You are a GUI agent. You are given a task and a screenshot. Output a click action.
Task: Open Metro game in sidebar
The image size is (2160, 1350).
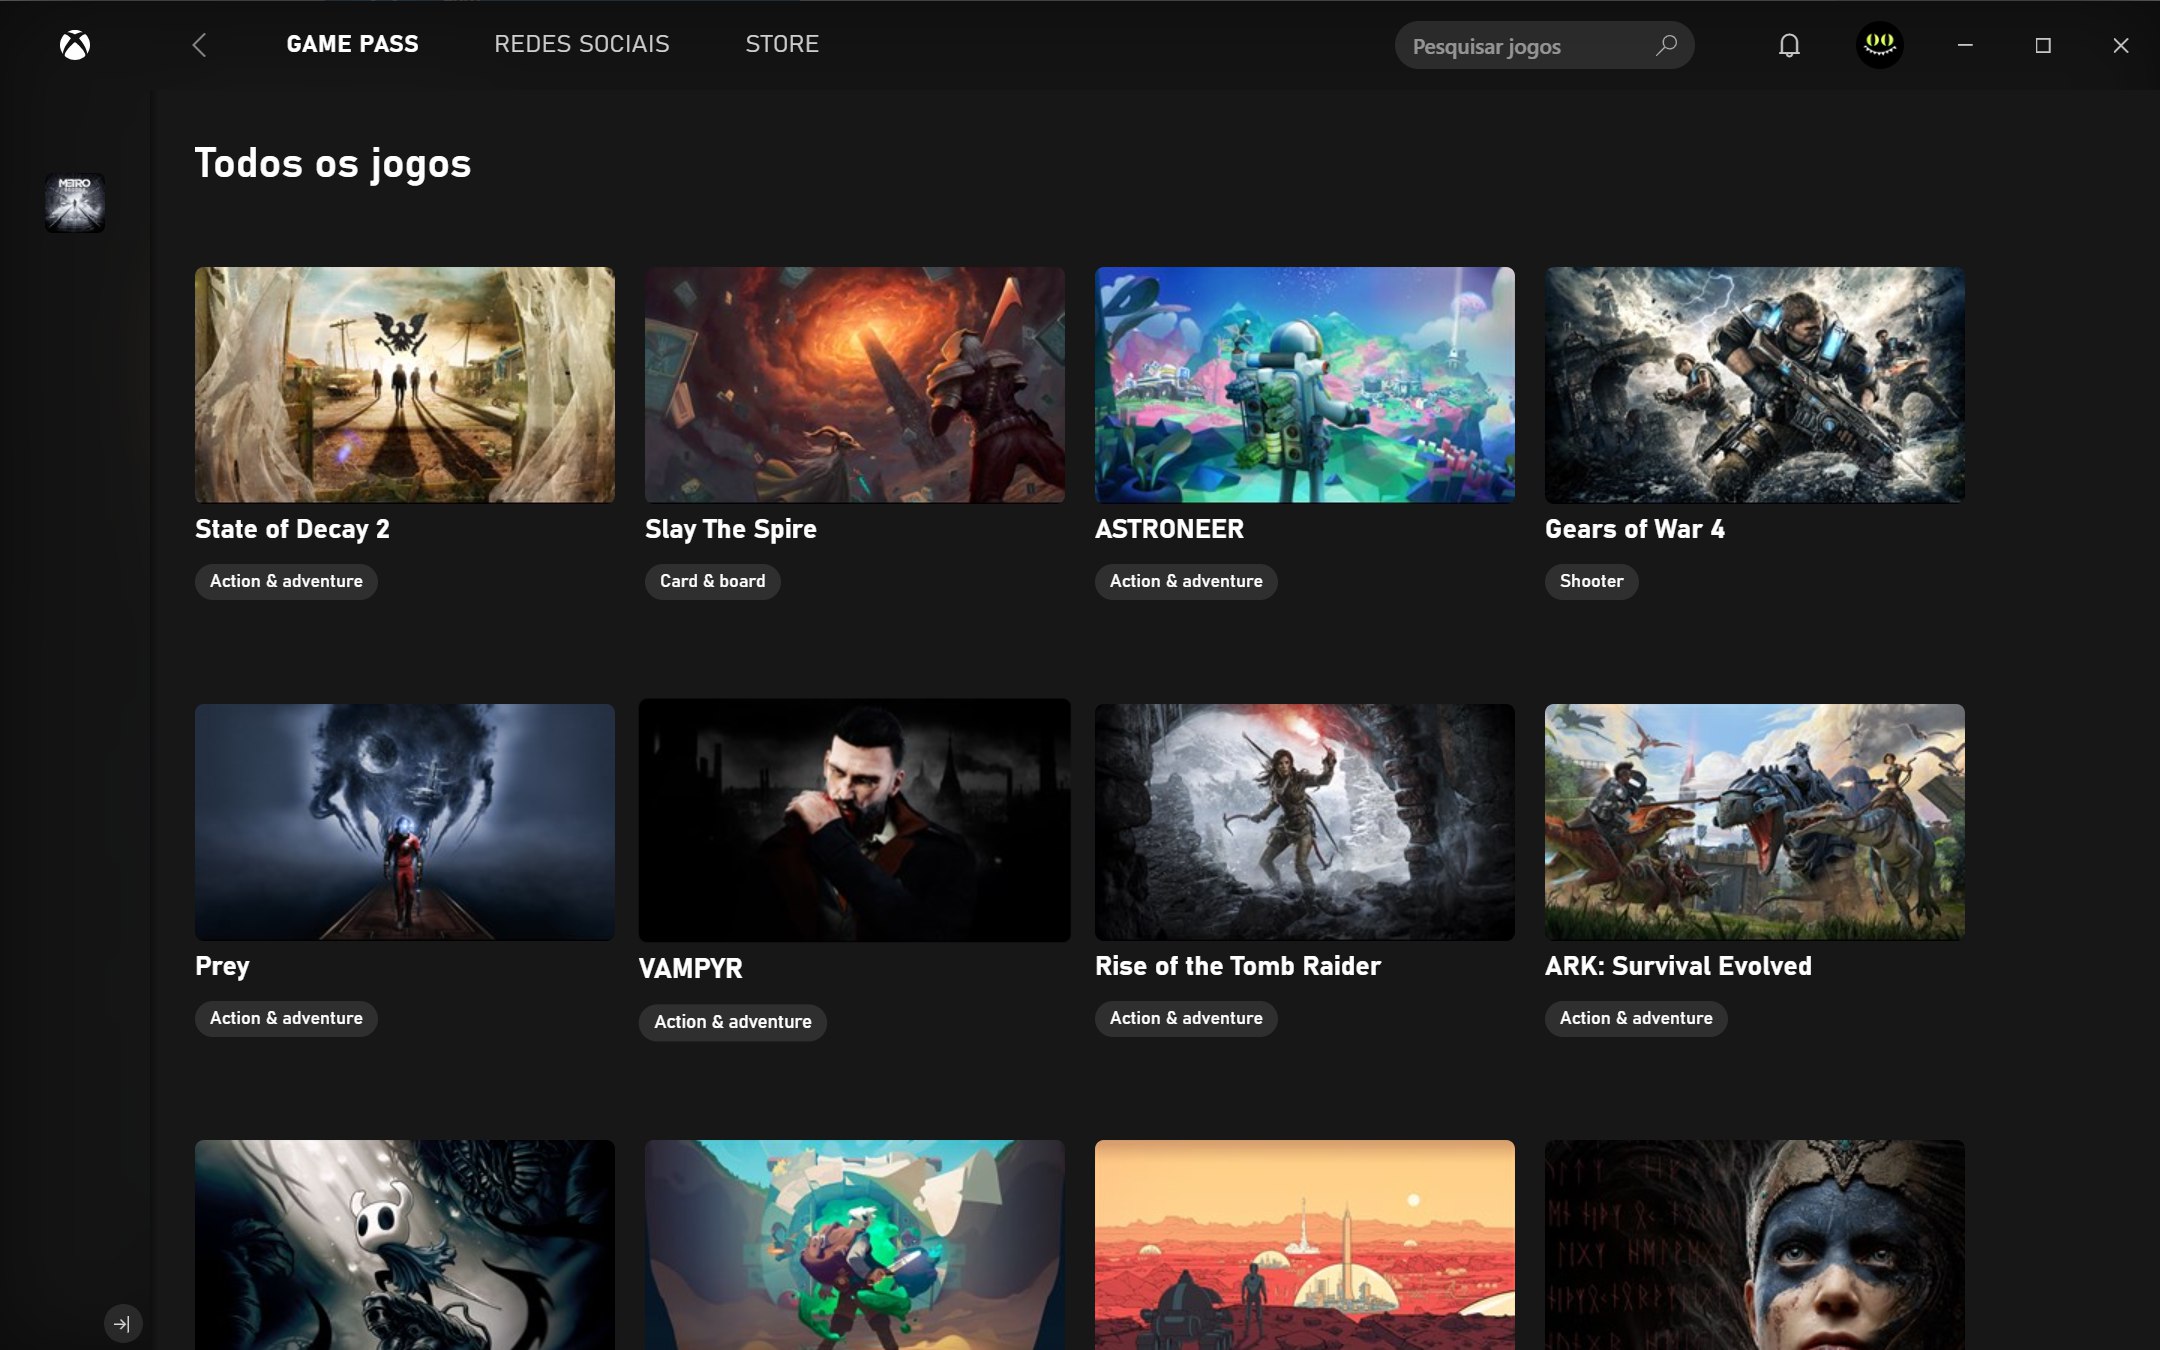point(75,203)
